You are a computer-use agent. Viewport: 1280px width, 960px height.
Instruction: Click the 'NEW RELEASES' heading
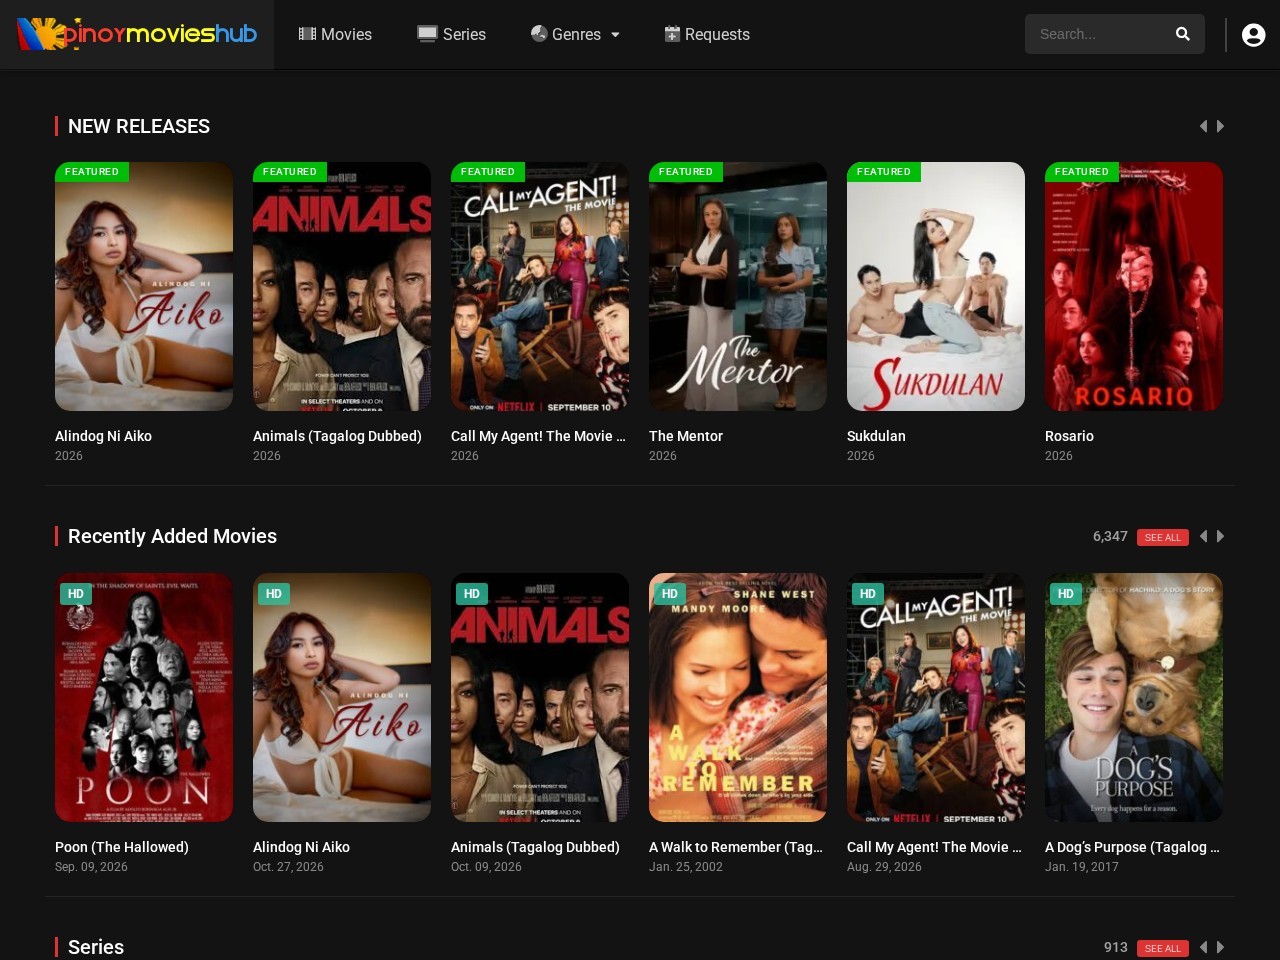[x=139, y=126]
